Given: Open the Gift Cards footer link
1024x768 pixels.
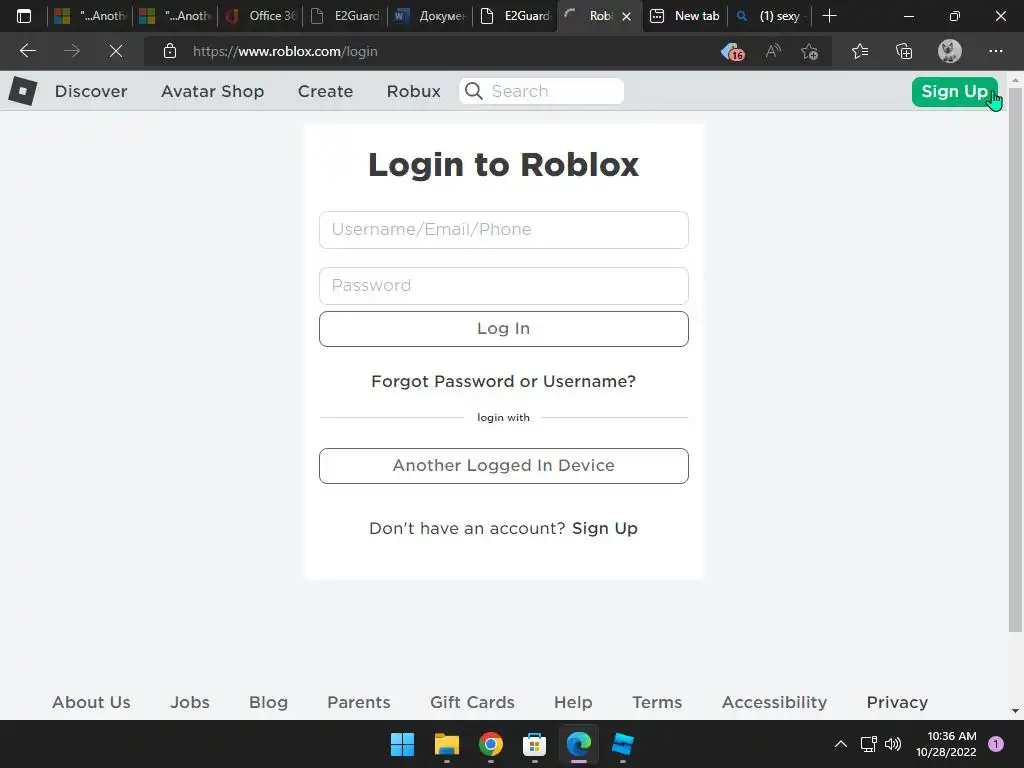Looking at the screenshot, I should (x=472, y=702).
